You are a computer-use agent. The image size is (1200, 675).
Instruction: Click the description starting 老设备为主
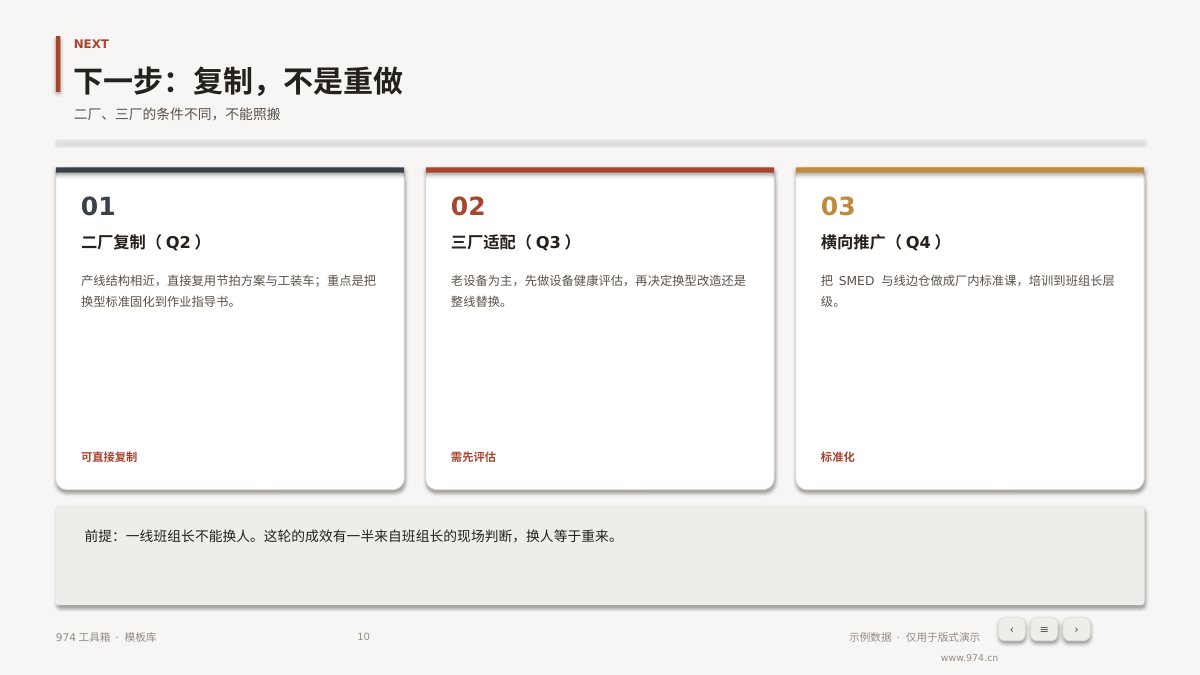[598, 291]
